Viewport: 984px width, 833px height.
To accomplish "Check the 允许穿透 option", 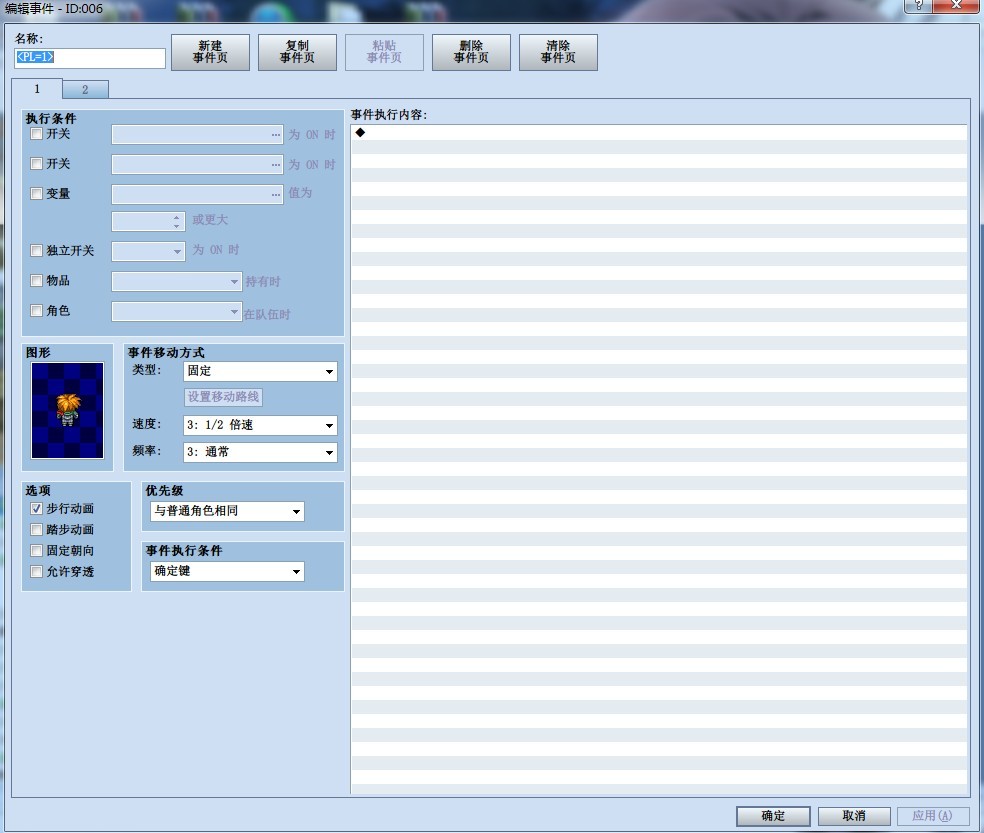I will tap(36, 572).
